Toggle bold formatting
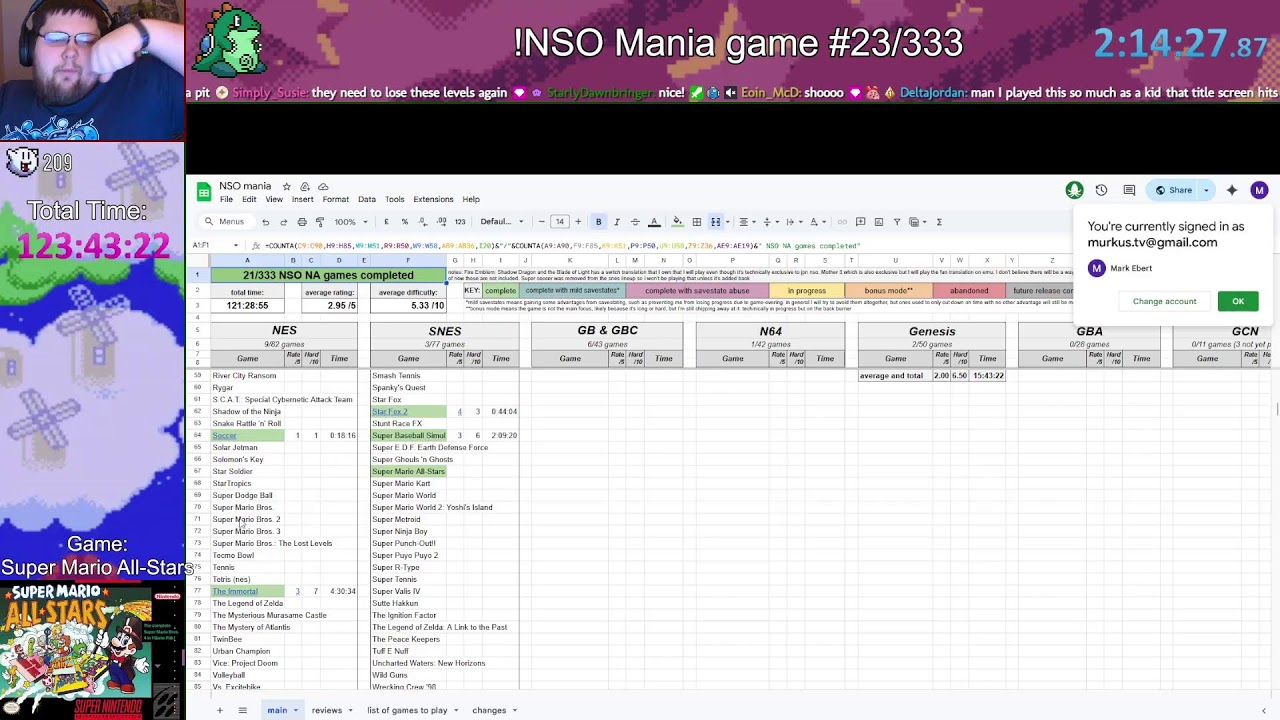The image size is (1280, 720). (598, 222)
